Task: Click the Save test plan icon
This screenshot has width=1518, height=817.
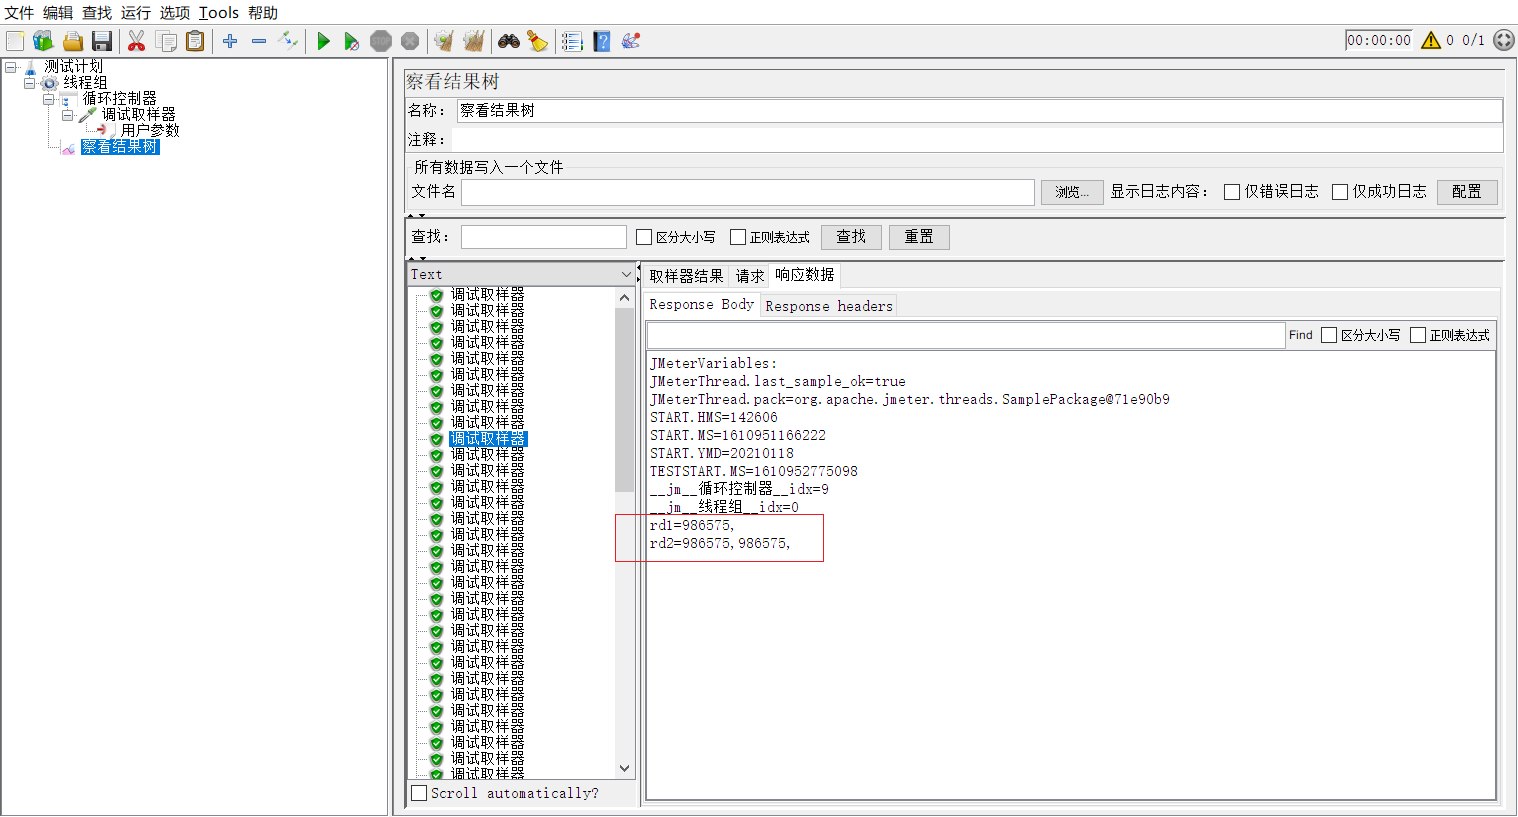Action: click(103, 41)
